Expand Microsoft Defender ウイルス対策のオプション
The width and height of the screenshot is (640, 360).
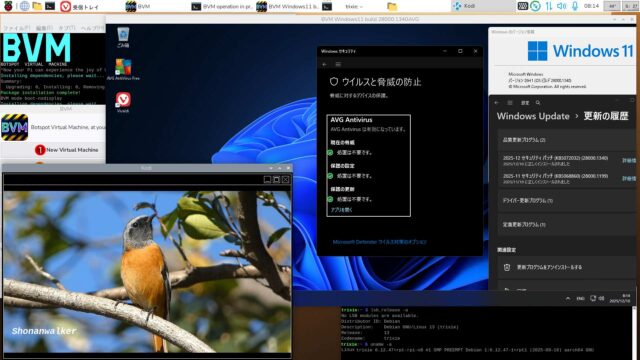[380, 242]
